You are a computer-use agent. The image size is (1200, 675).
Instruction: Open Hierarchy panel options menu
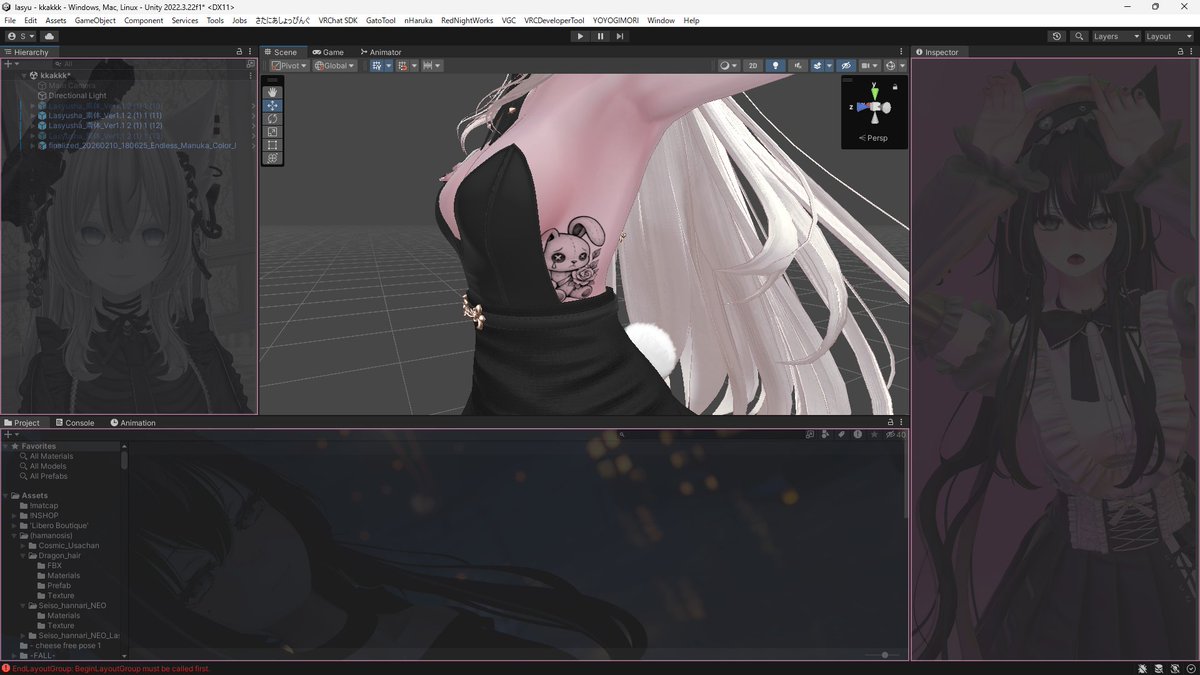pos(250,52)
